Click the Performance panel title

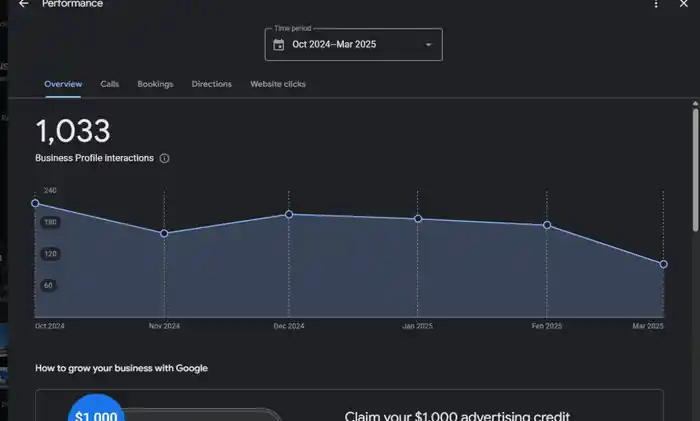click(x=72, y=4)
